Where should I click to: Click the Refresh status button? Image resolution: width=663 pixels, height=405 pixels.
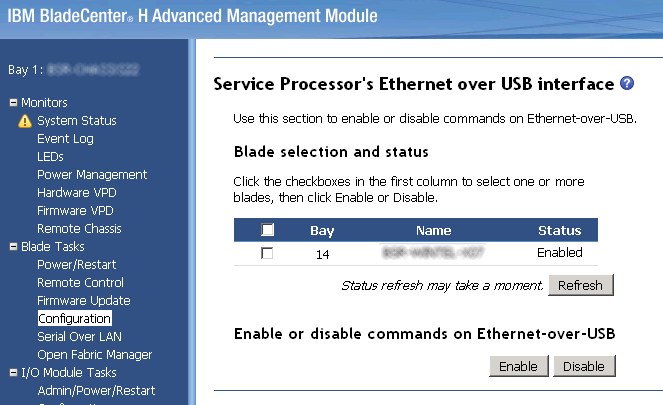[580, 285]
